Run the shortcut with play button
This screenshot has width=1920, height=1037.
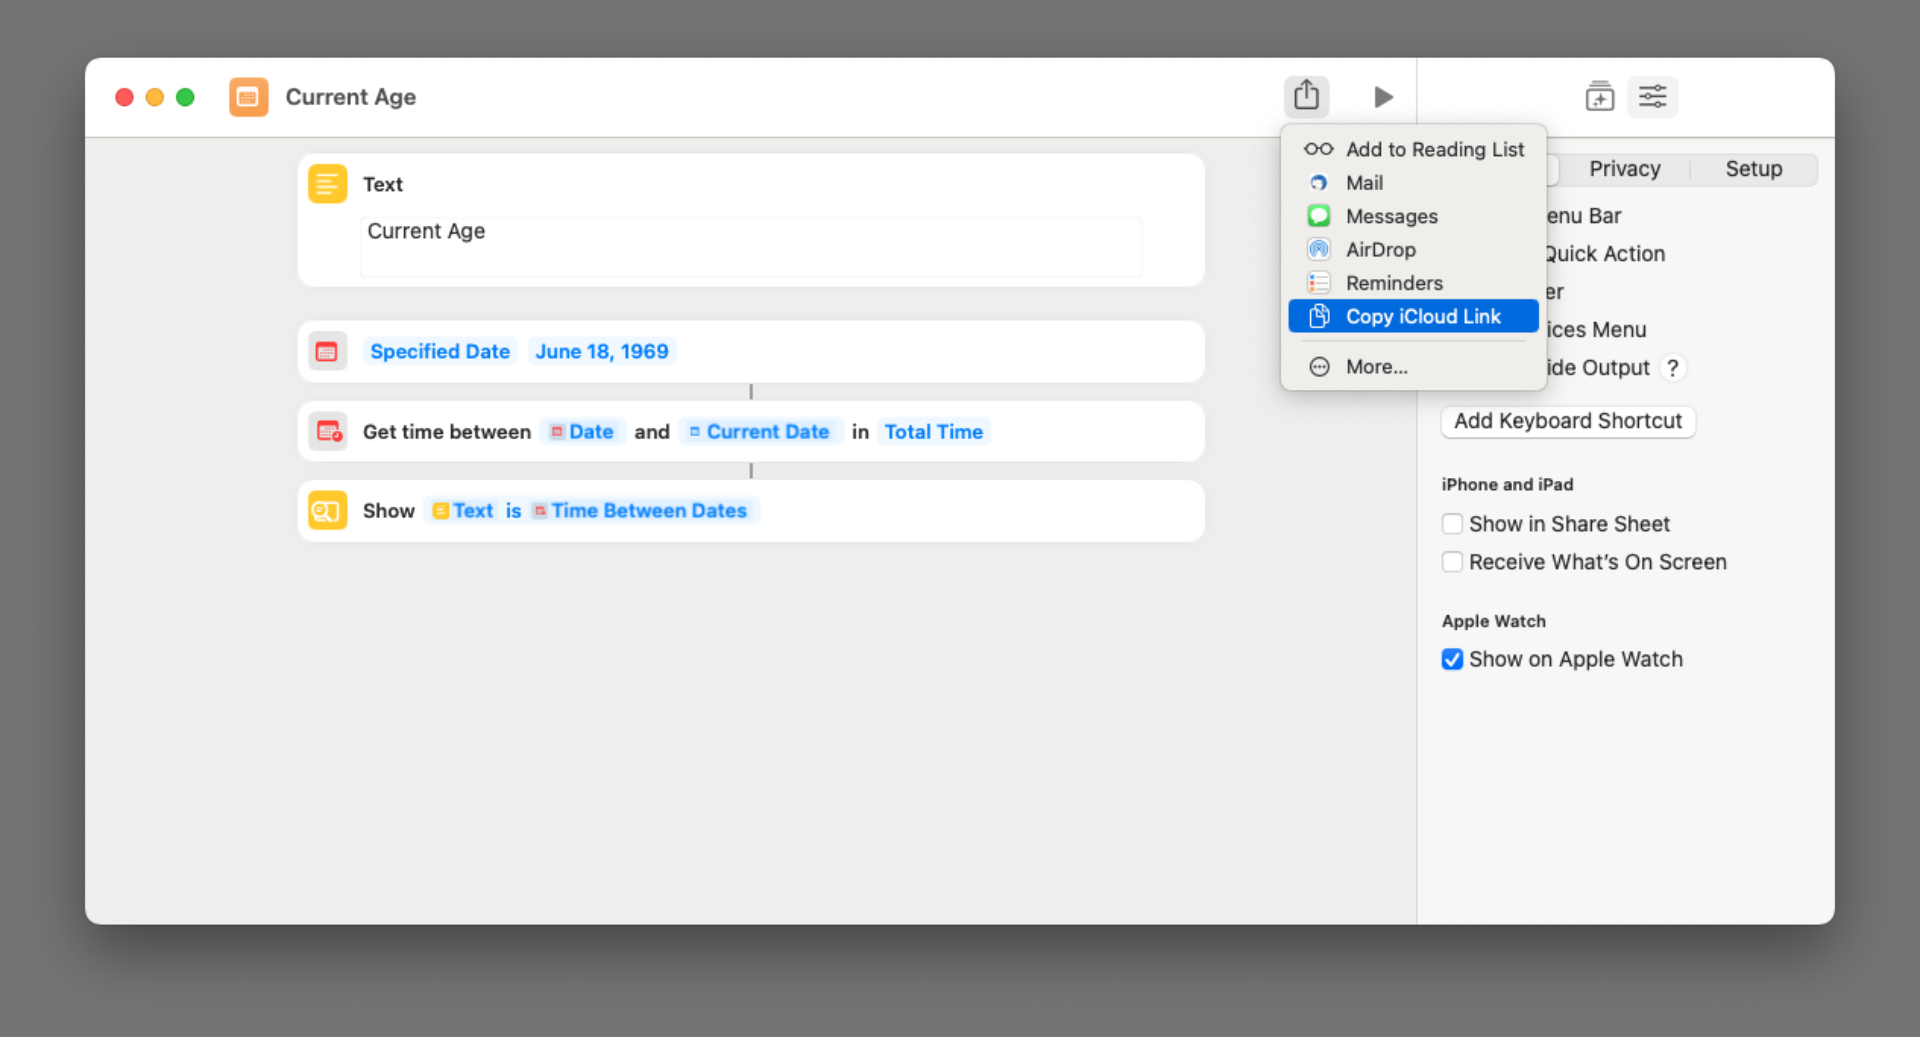tap(1383, 97)
